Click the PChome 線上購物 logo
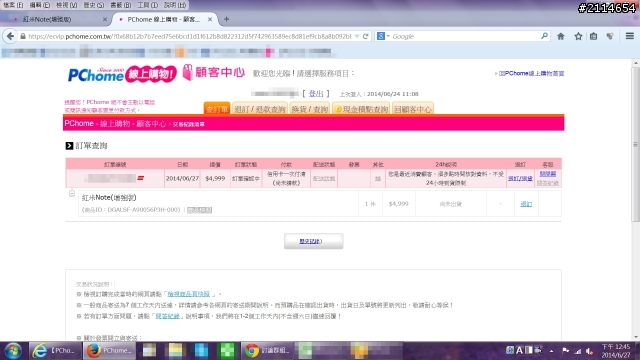The width and height of the screenshot is (640, 360). [122, 74]
